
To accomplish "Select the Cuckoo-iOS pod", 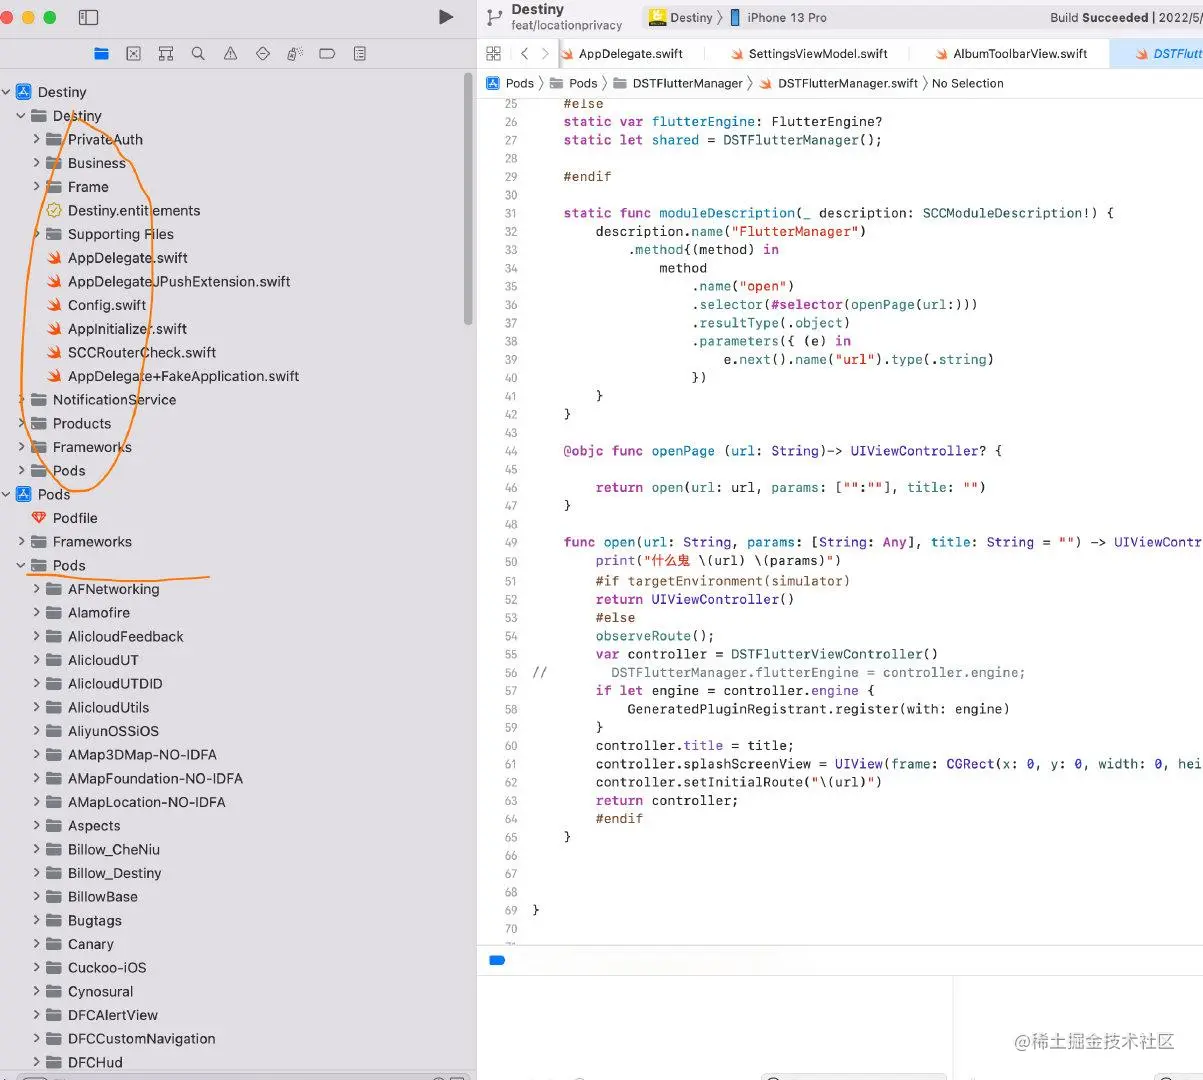I will [107, 968].
